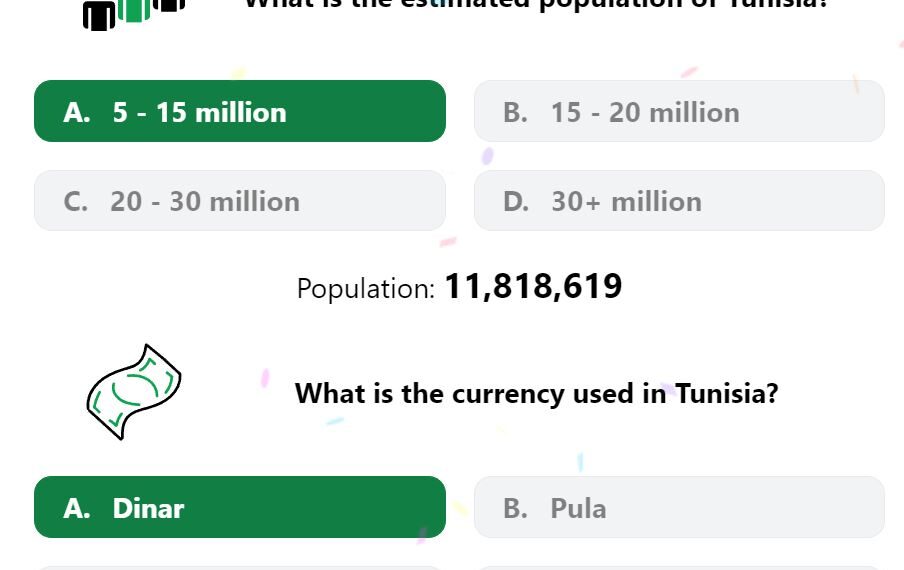Click the letter 'A.' beside Dinar
This screenshot has height=570, width=904.
pos(77,508)
